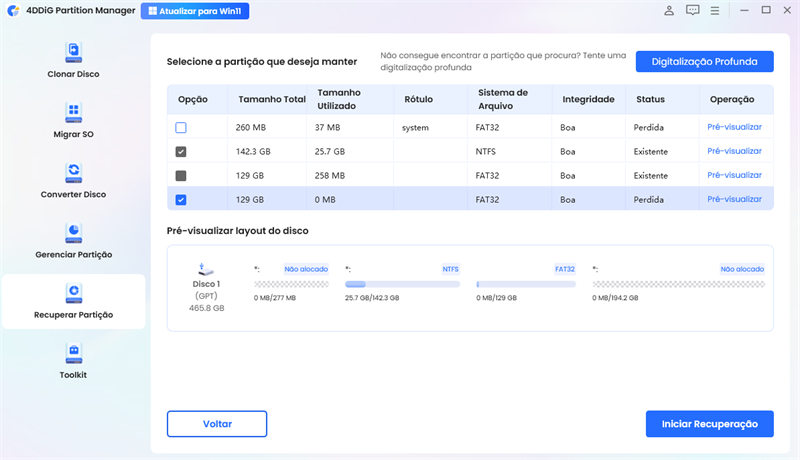The height and width of the screenshot is (460, 800).
Task: Click the 142.3 GB NTFS partition checkbox
Action: (181, 151)
